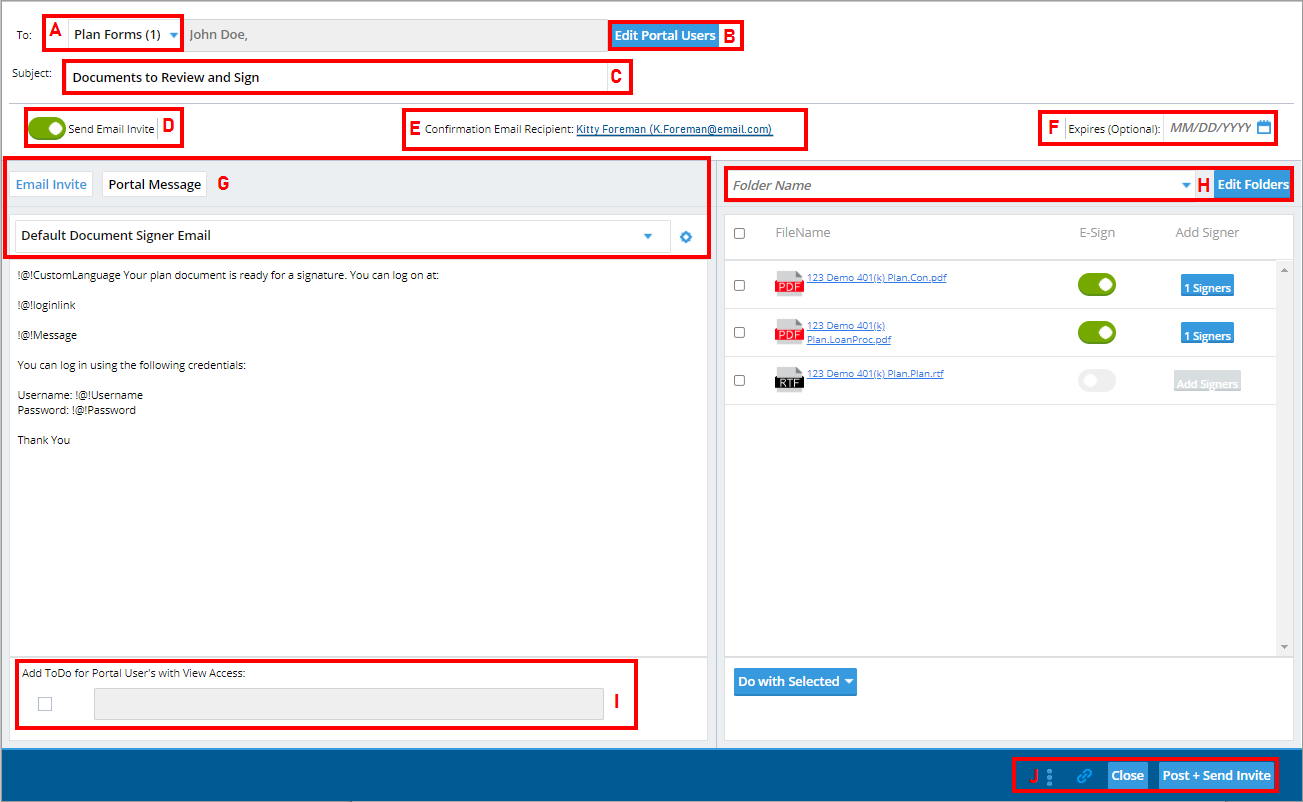Image resolution: width=1303 pixels, height=802 pixels.
Task: Open Default Document Signer Email dropdown
Action: pos(647,237)
